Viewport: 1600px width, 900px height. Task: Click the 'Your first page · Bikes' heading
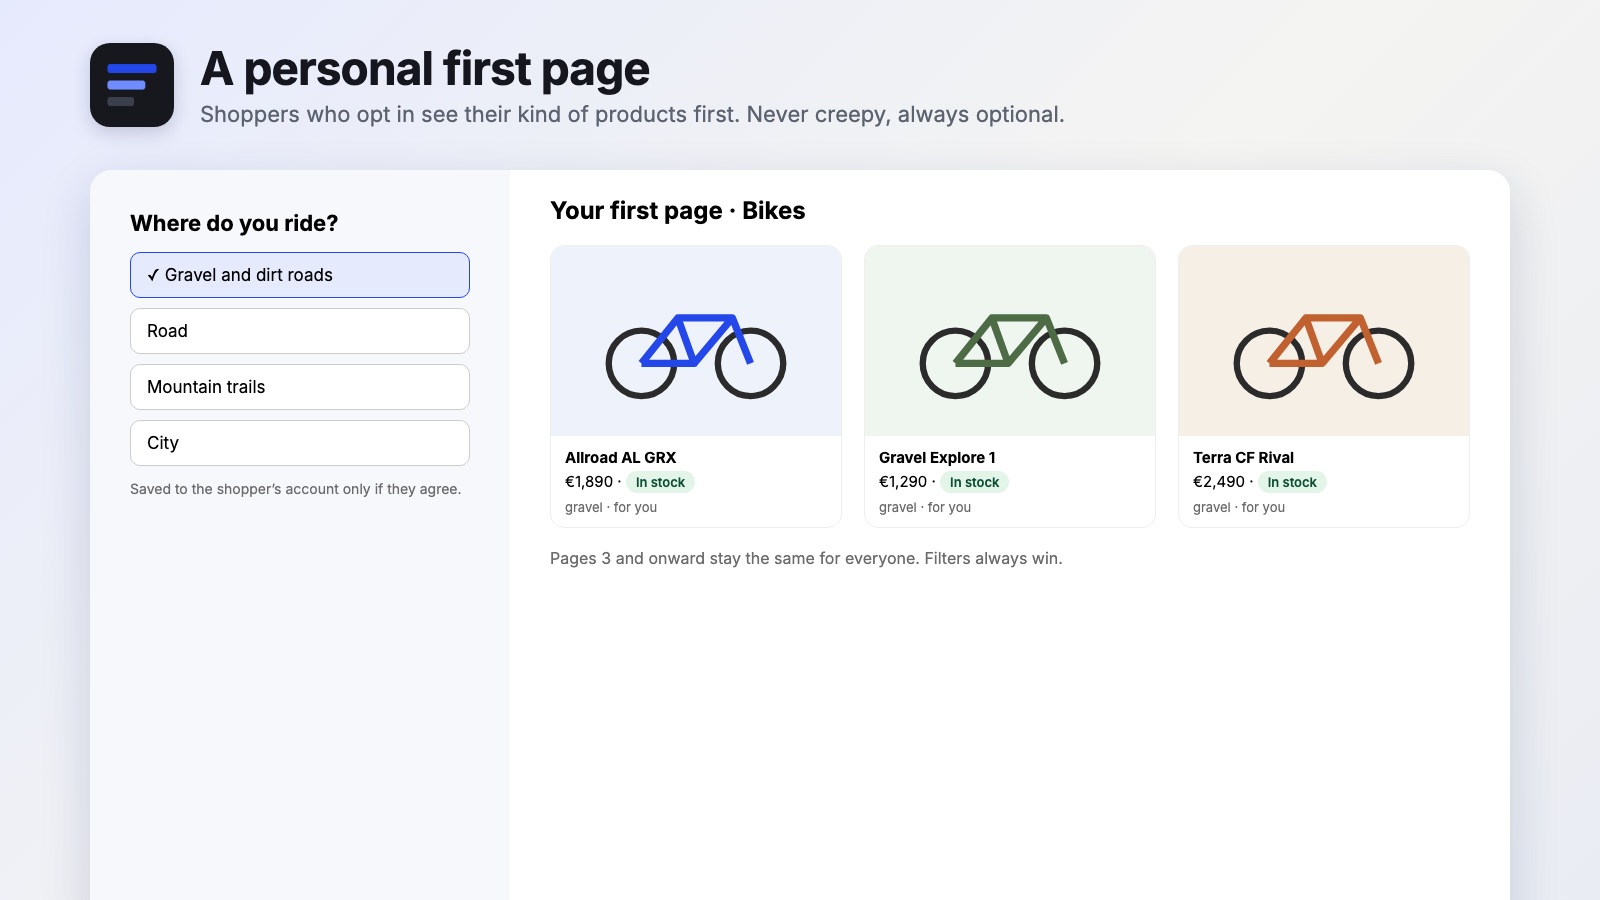pos(678,211)
